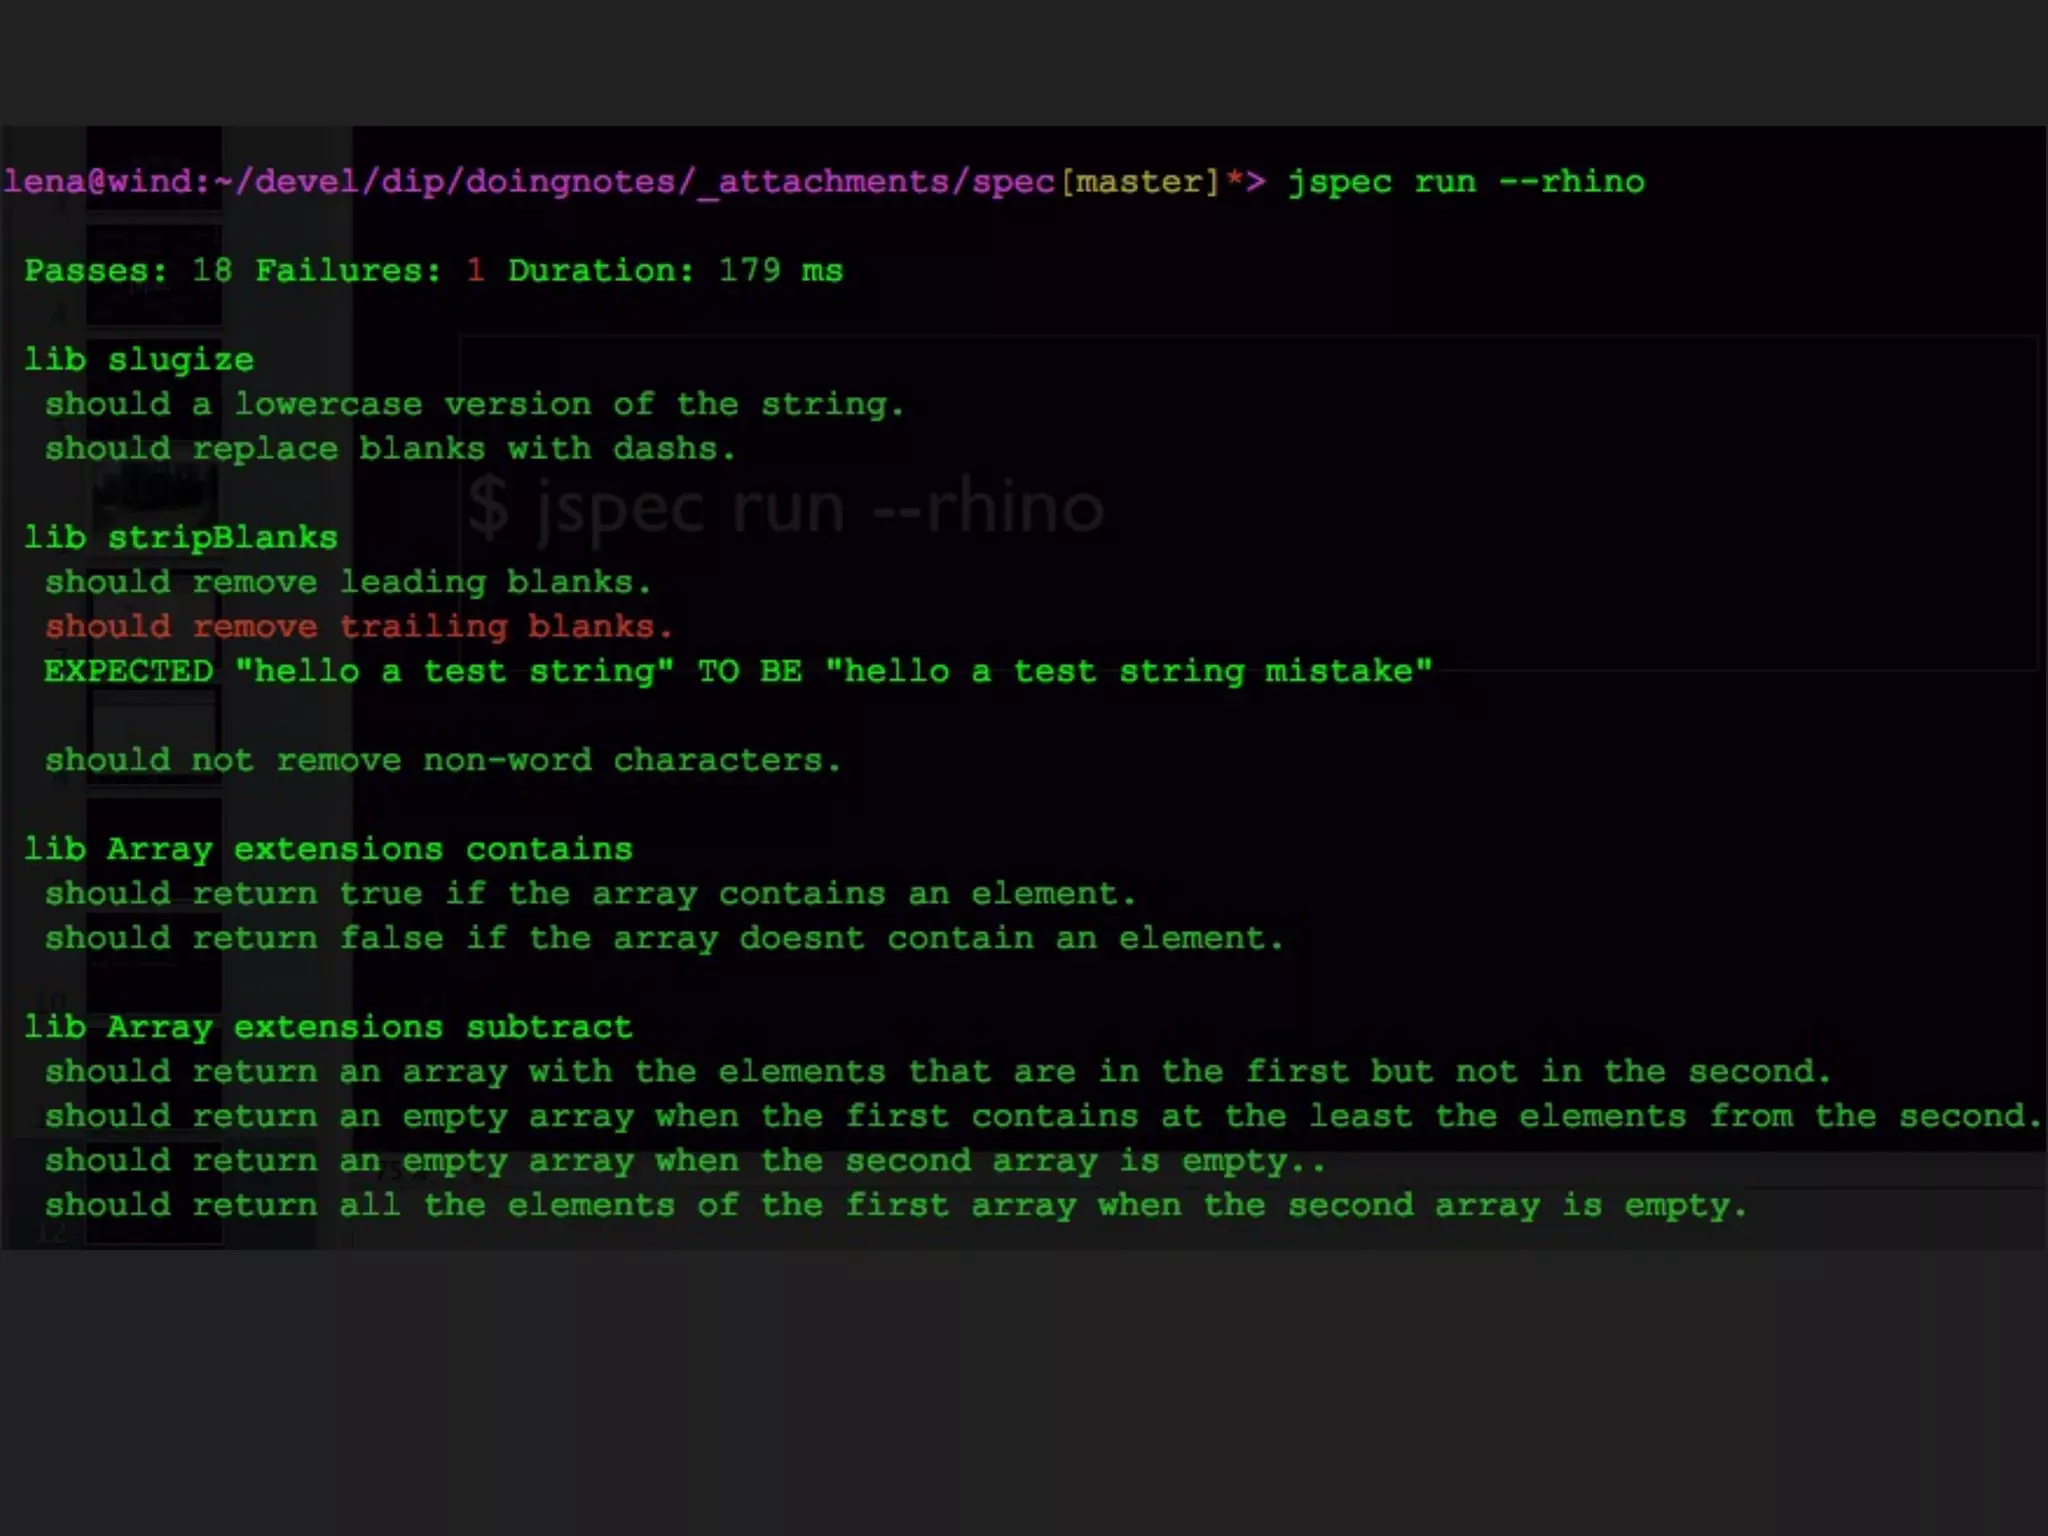Click the 'jspec run --rhino' command text
This screenshot has width=2048, height=1536.
coord(1466,182)
